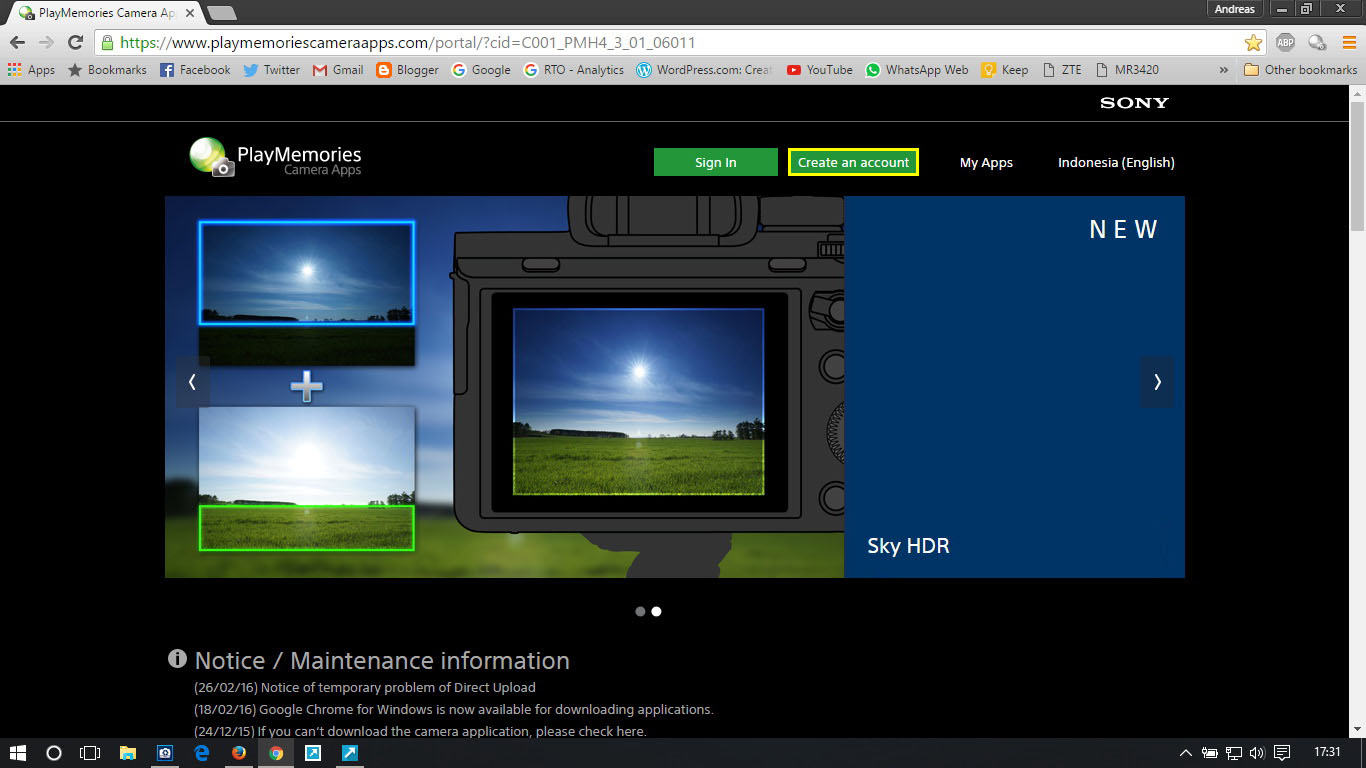Switch to Chrome on the taskbar
Screen dimensions: 1366x768
point(275,753)
